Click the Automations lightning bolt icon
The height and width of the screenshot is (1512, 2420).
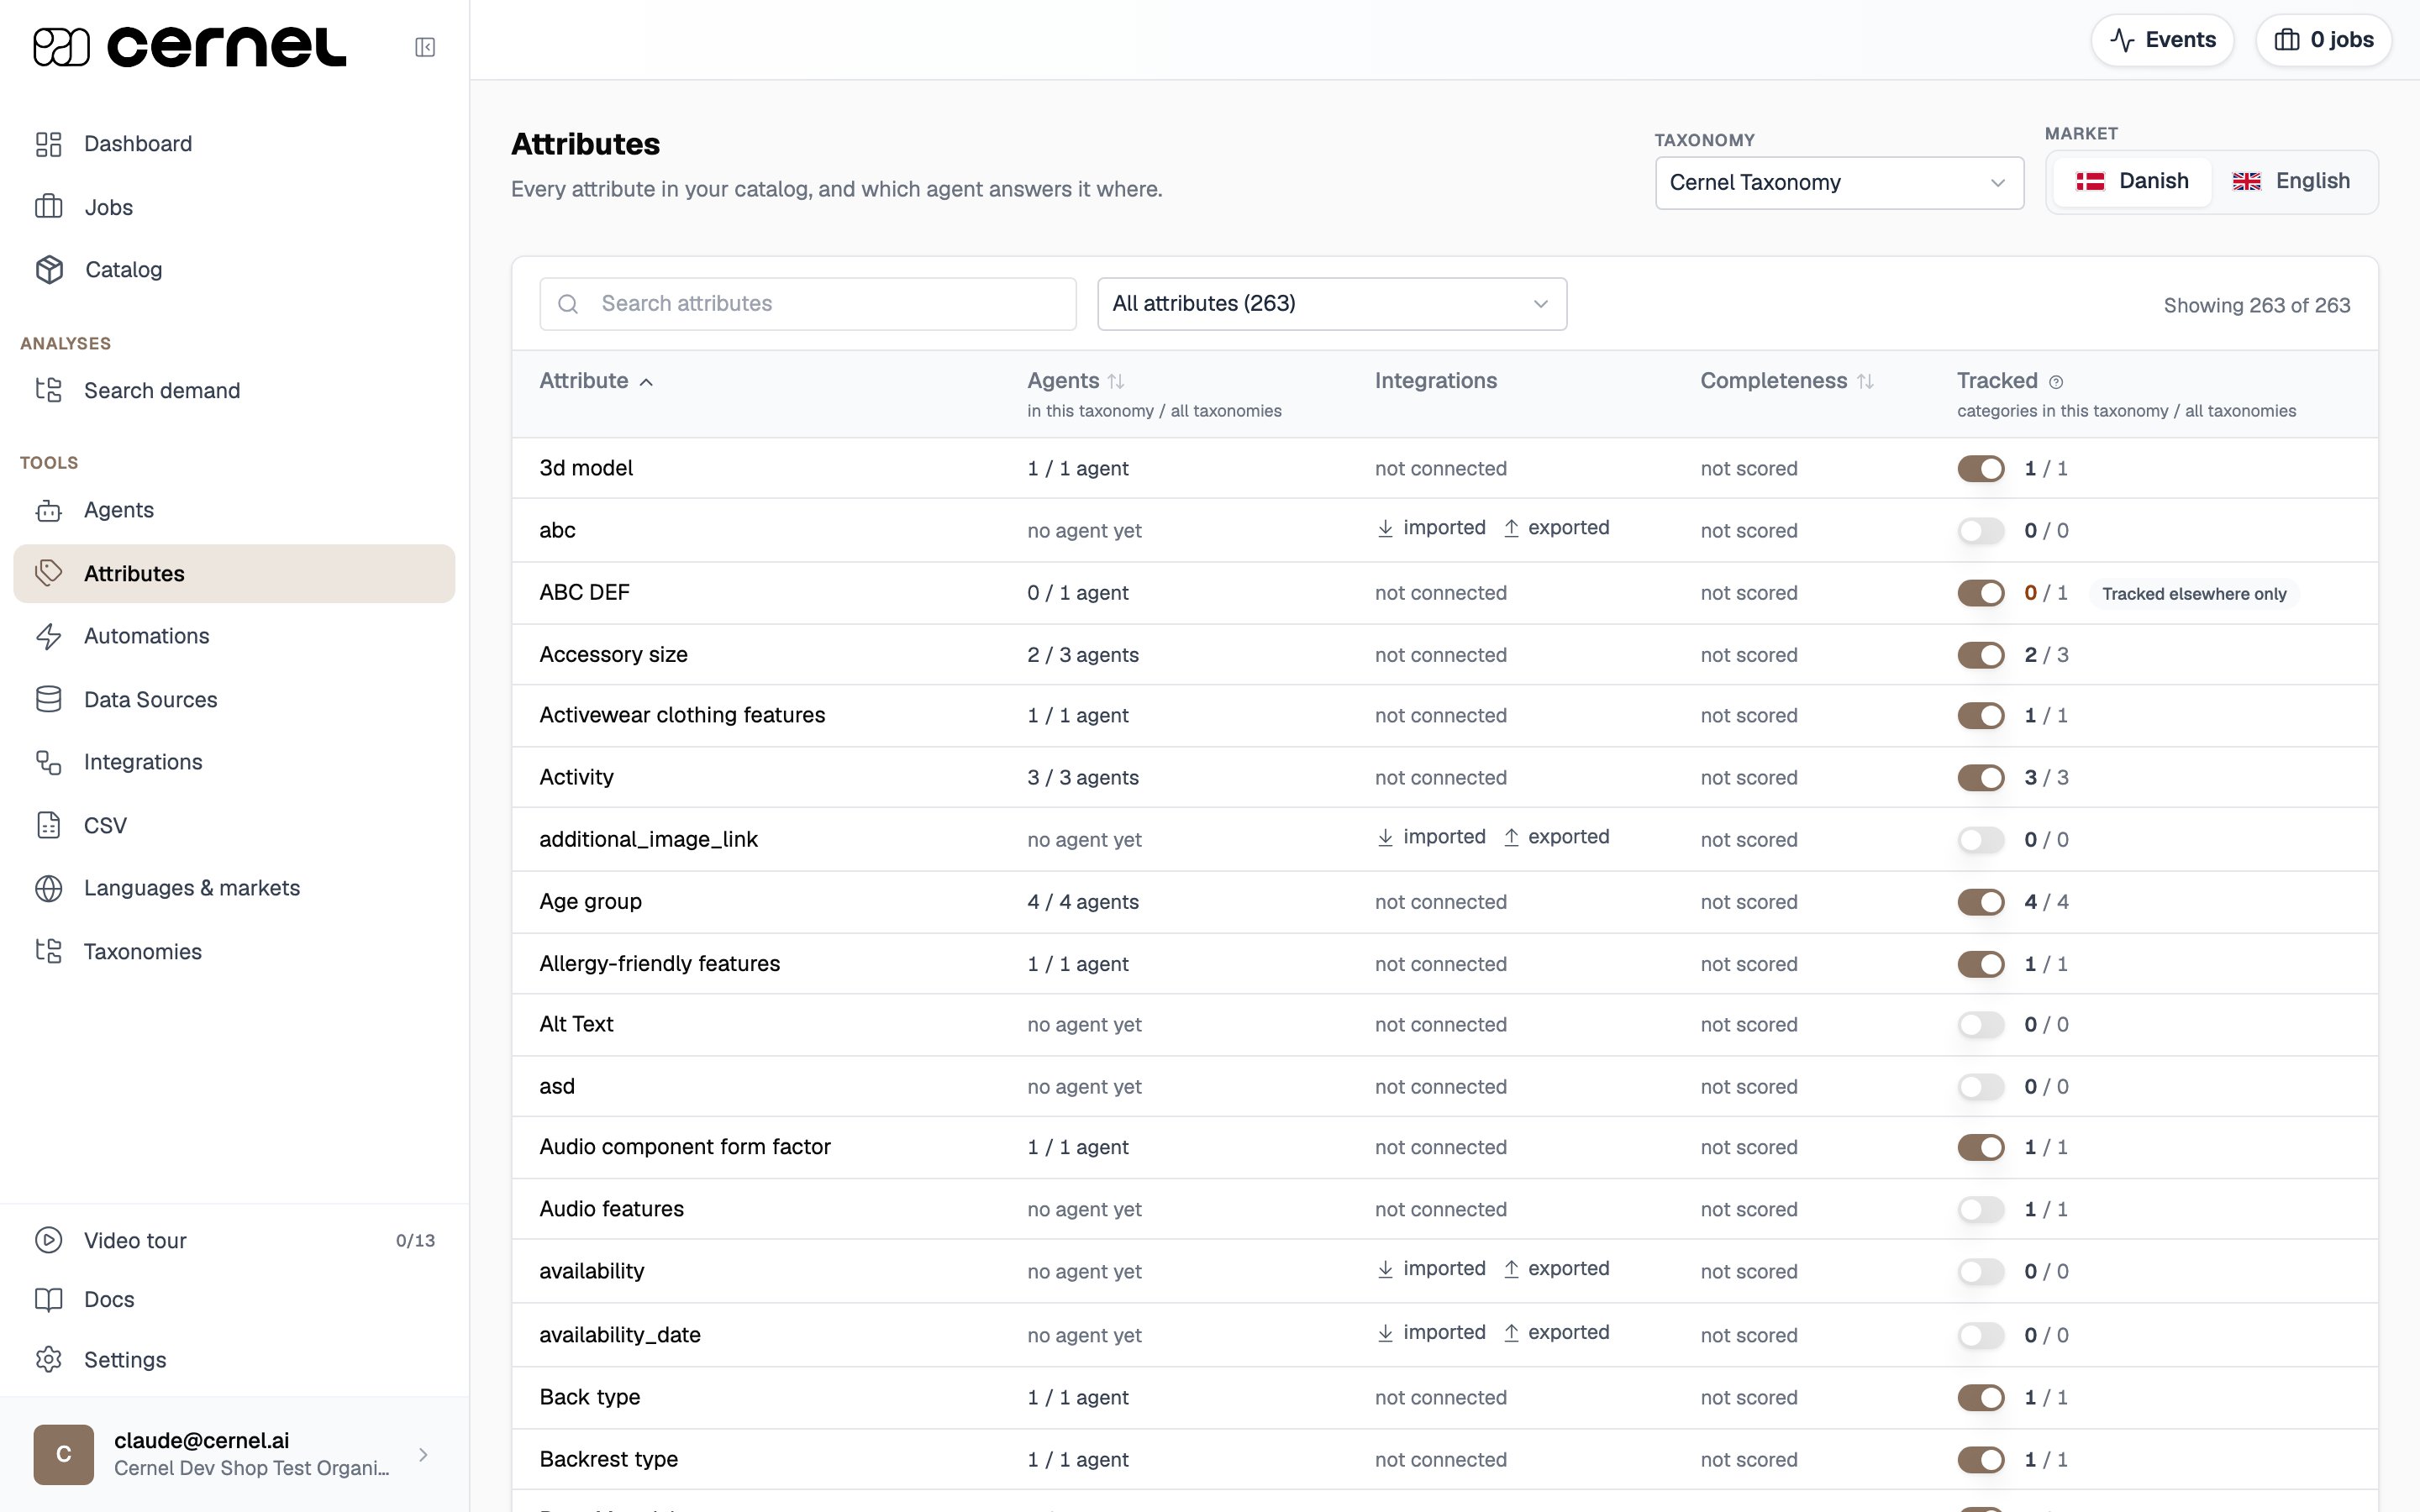click(49, 636)
